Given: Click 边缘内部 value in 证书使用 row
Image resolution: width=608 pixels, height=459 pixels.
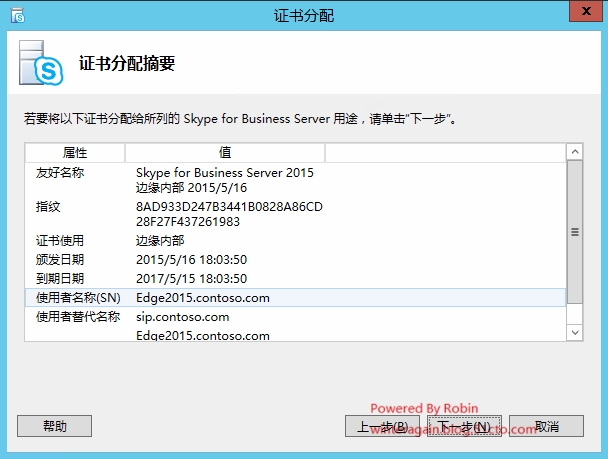Looking at the screenshot, I should [x=160, y=240].
